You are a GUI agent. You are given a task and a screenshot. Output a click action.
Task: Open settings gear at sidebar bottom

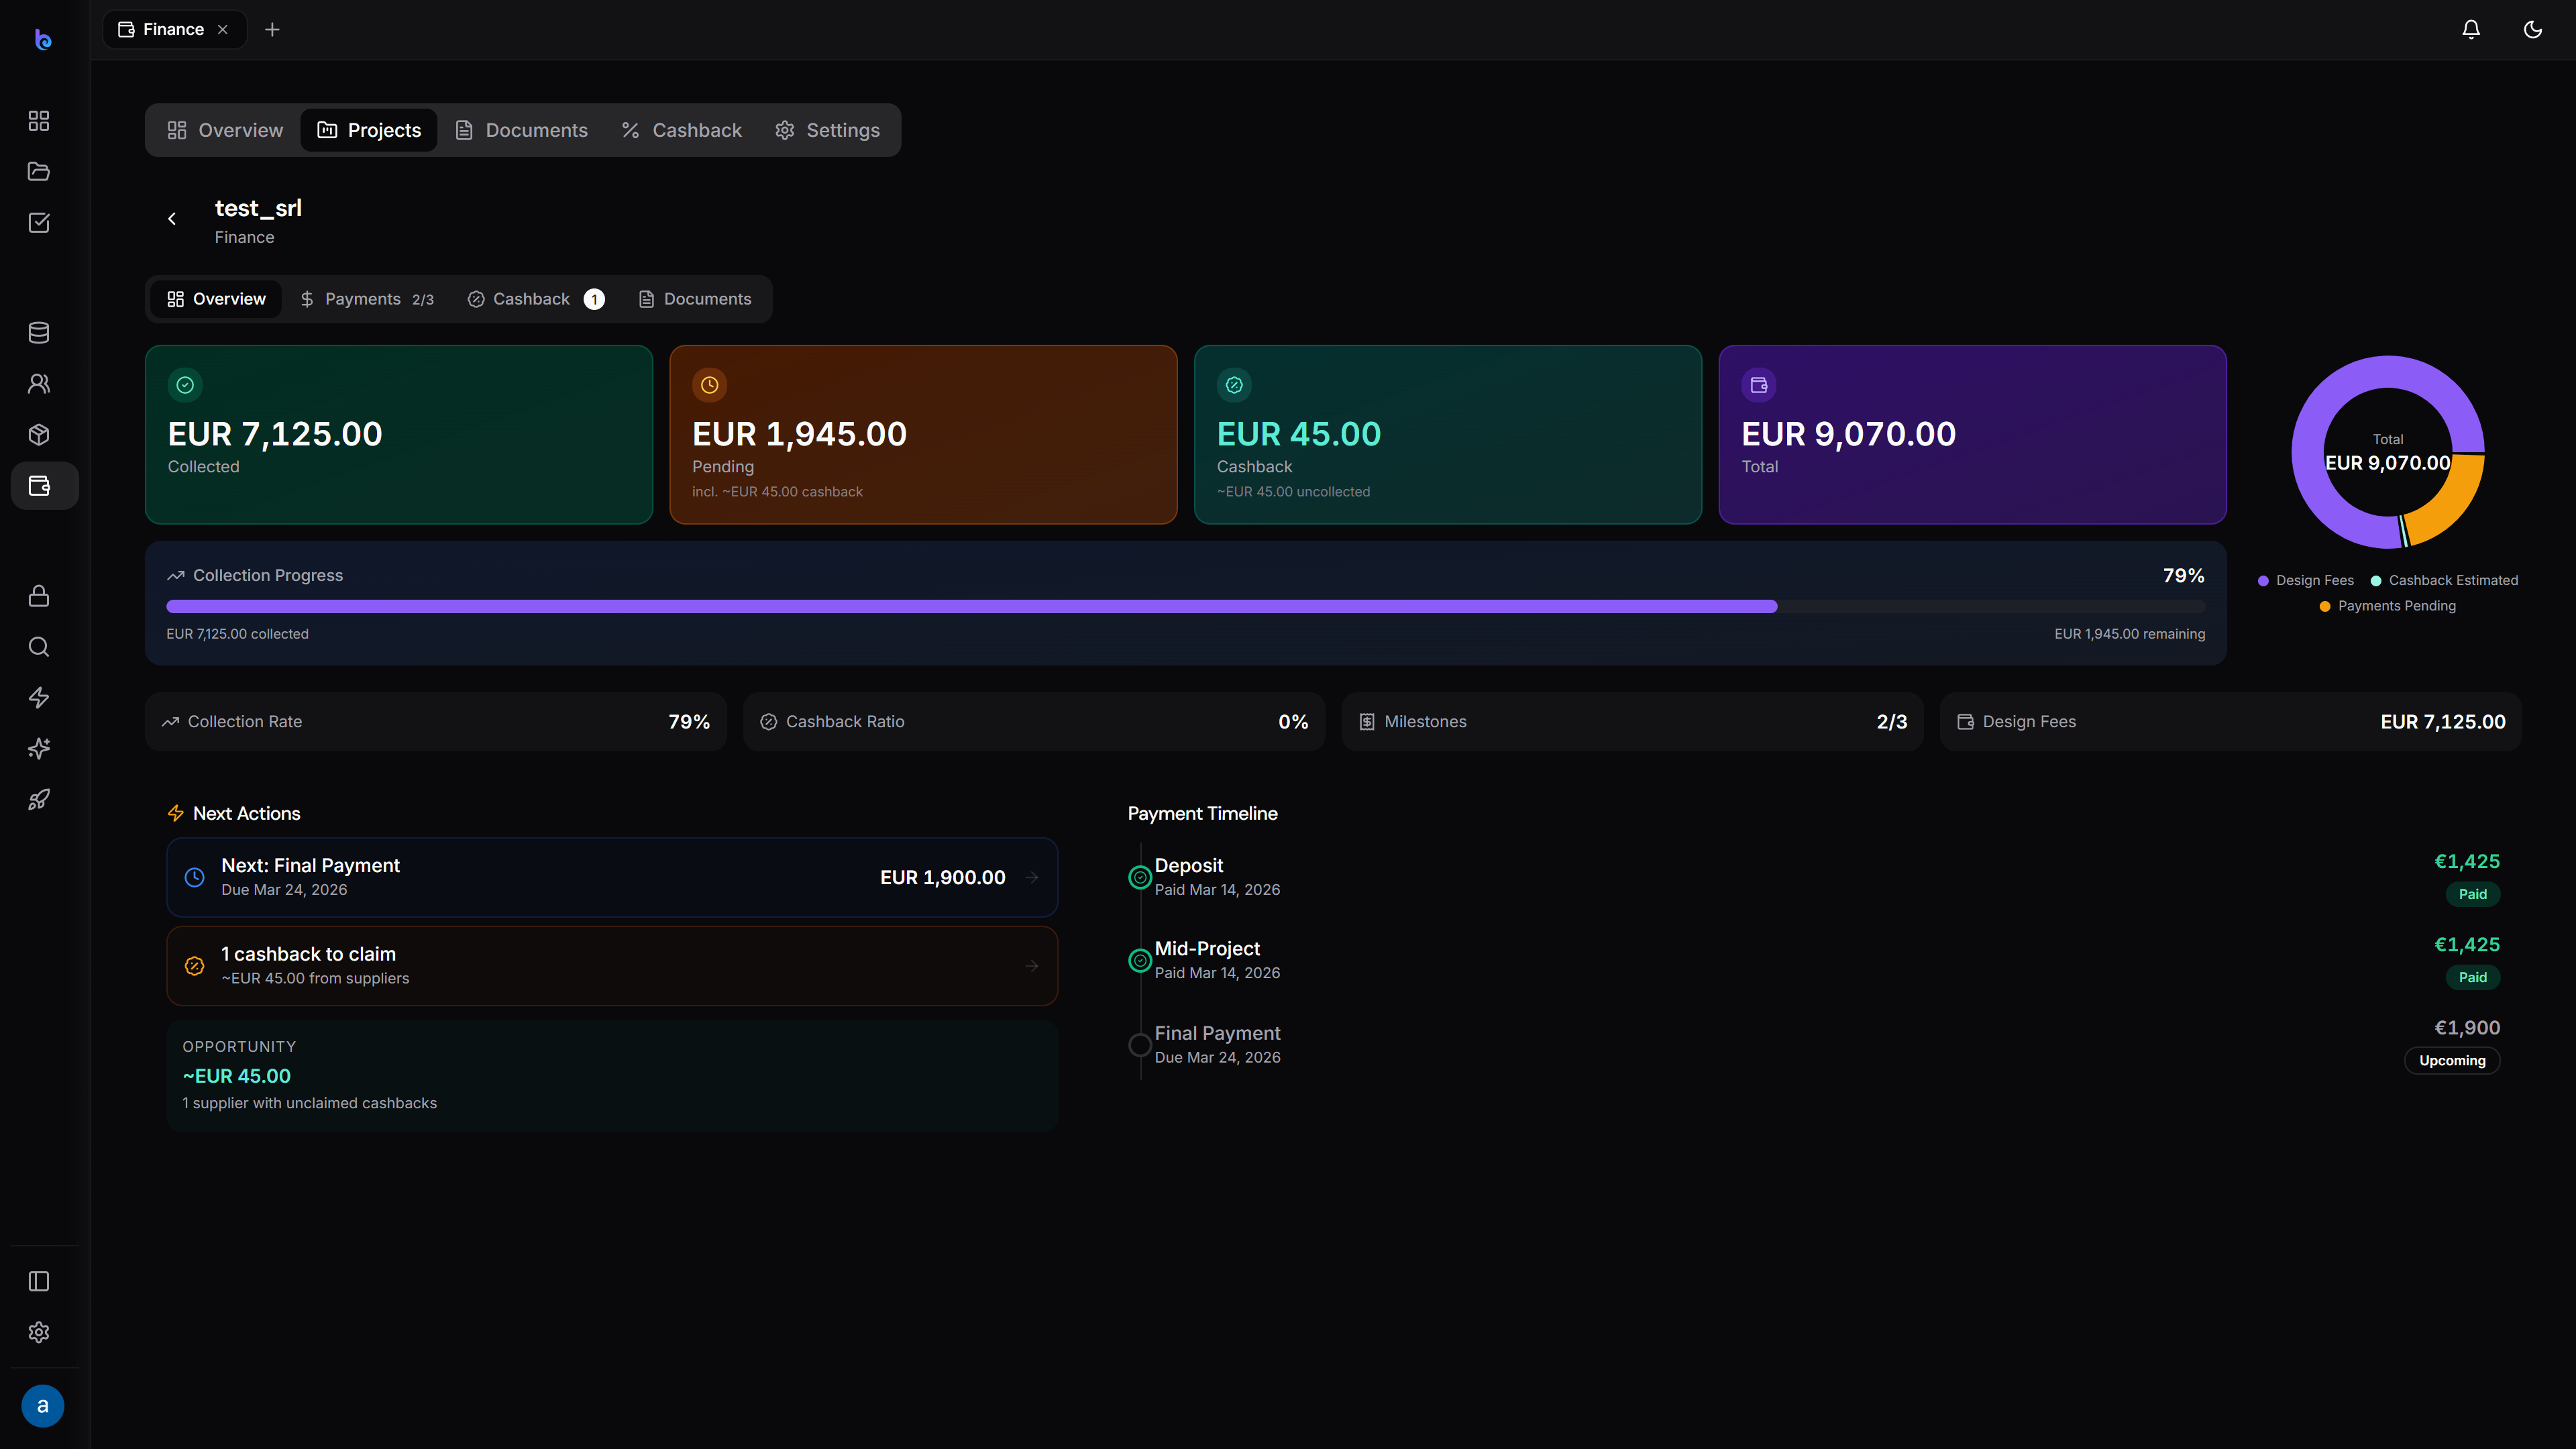click(x=39, y=1333)
